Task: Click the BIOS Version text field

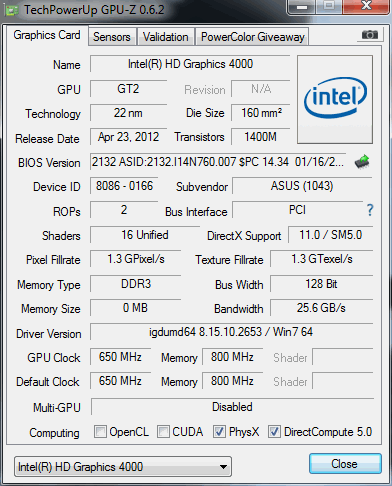Action: pyautogui.click(x=218, y=162)
